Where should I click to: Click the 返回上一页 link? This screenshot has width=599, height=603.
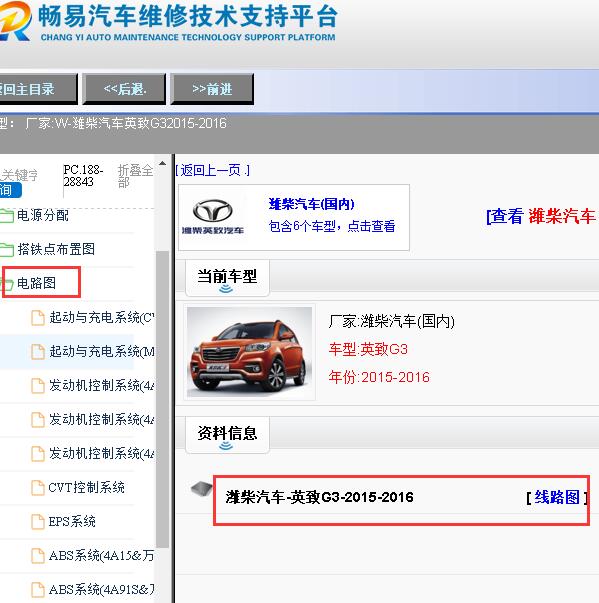[x=212, y=170]
